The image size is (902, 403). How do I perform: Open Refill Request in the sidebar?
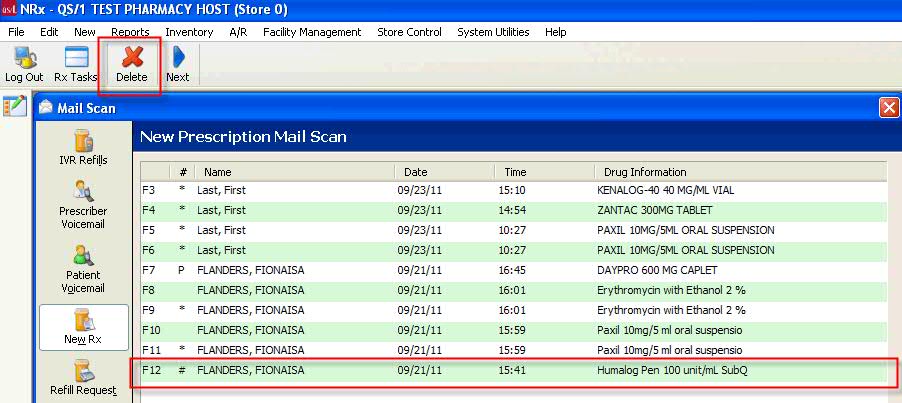(83, 378)
